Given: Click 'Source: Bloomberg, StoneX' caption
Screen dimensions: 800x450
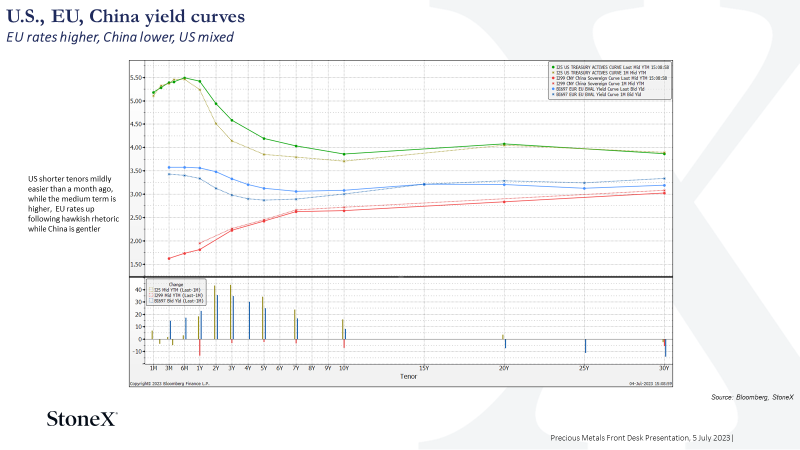Looking at the screenshot, I should point(753,397).
